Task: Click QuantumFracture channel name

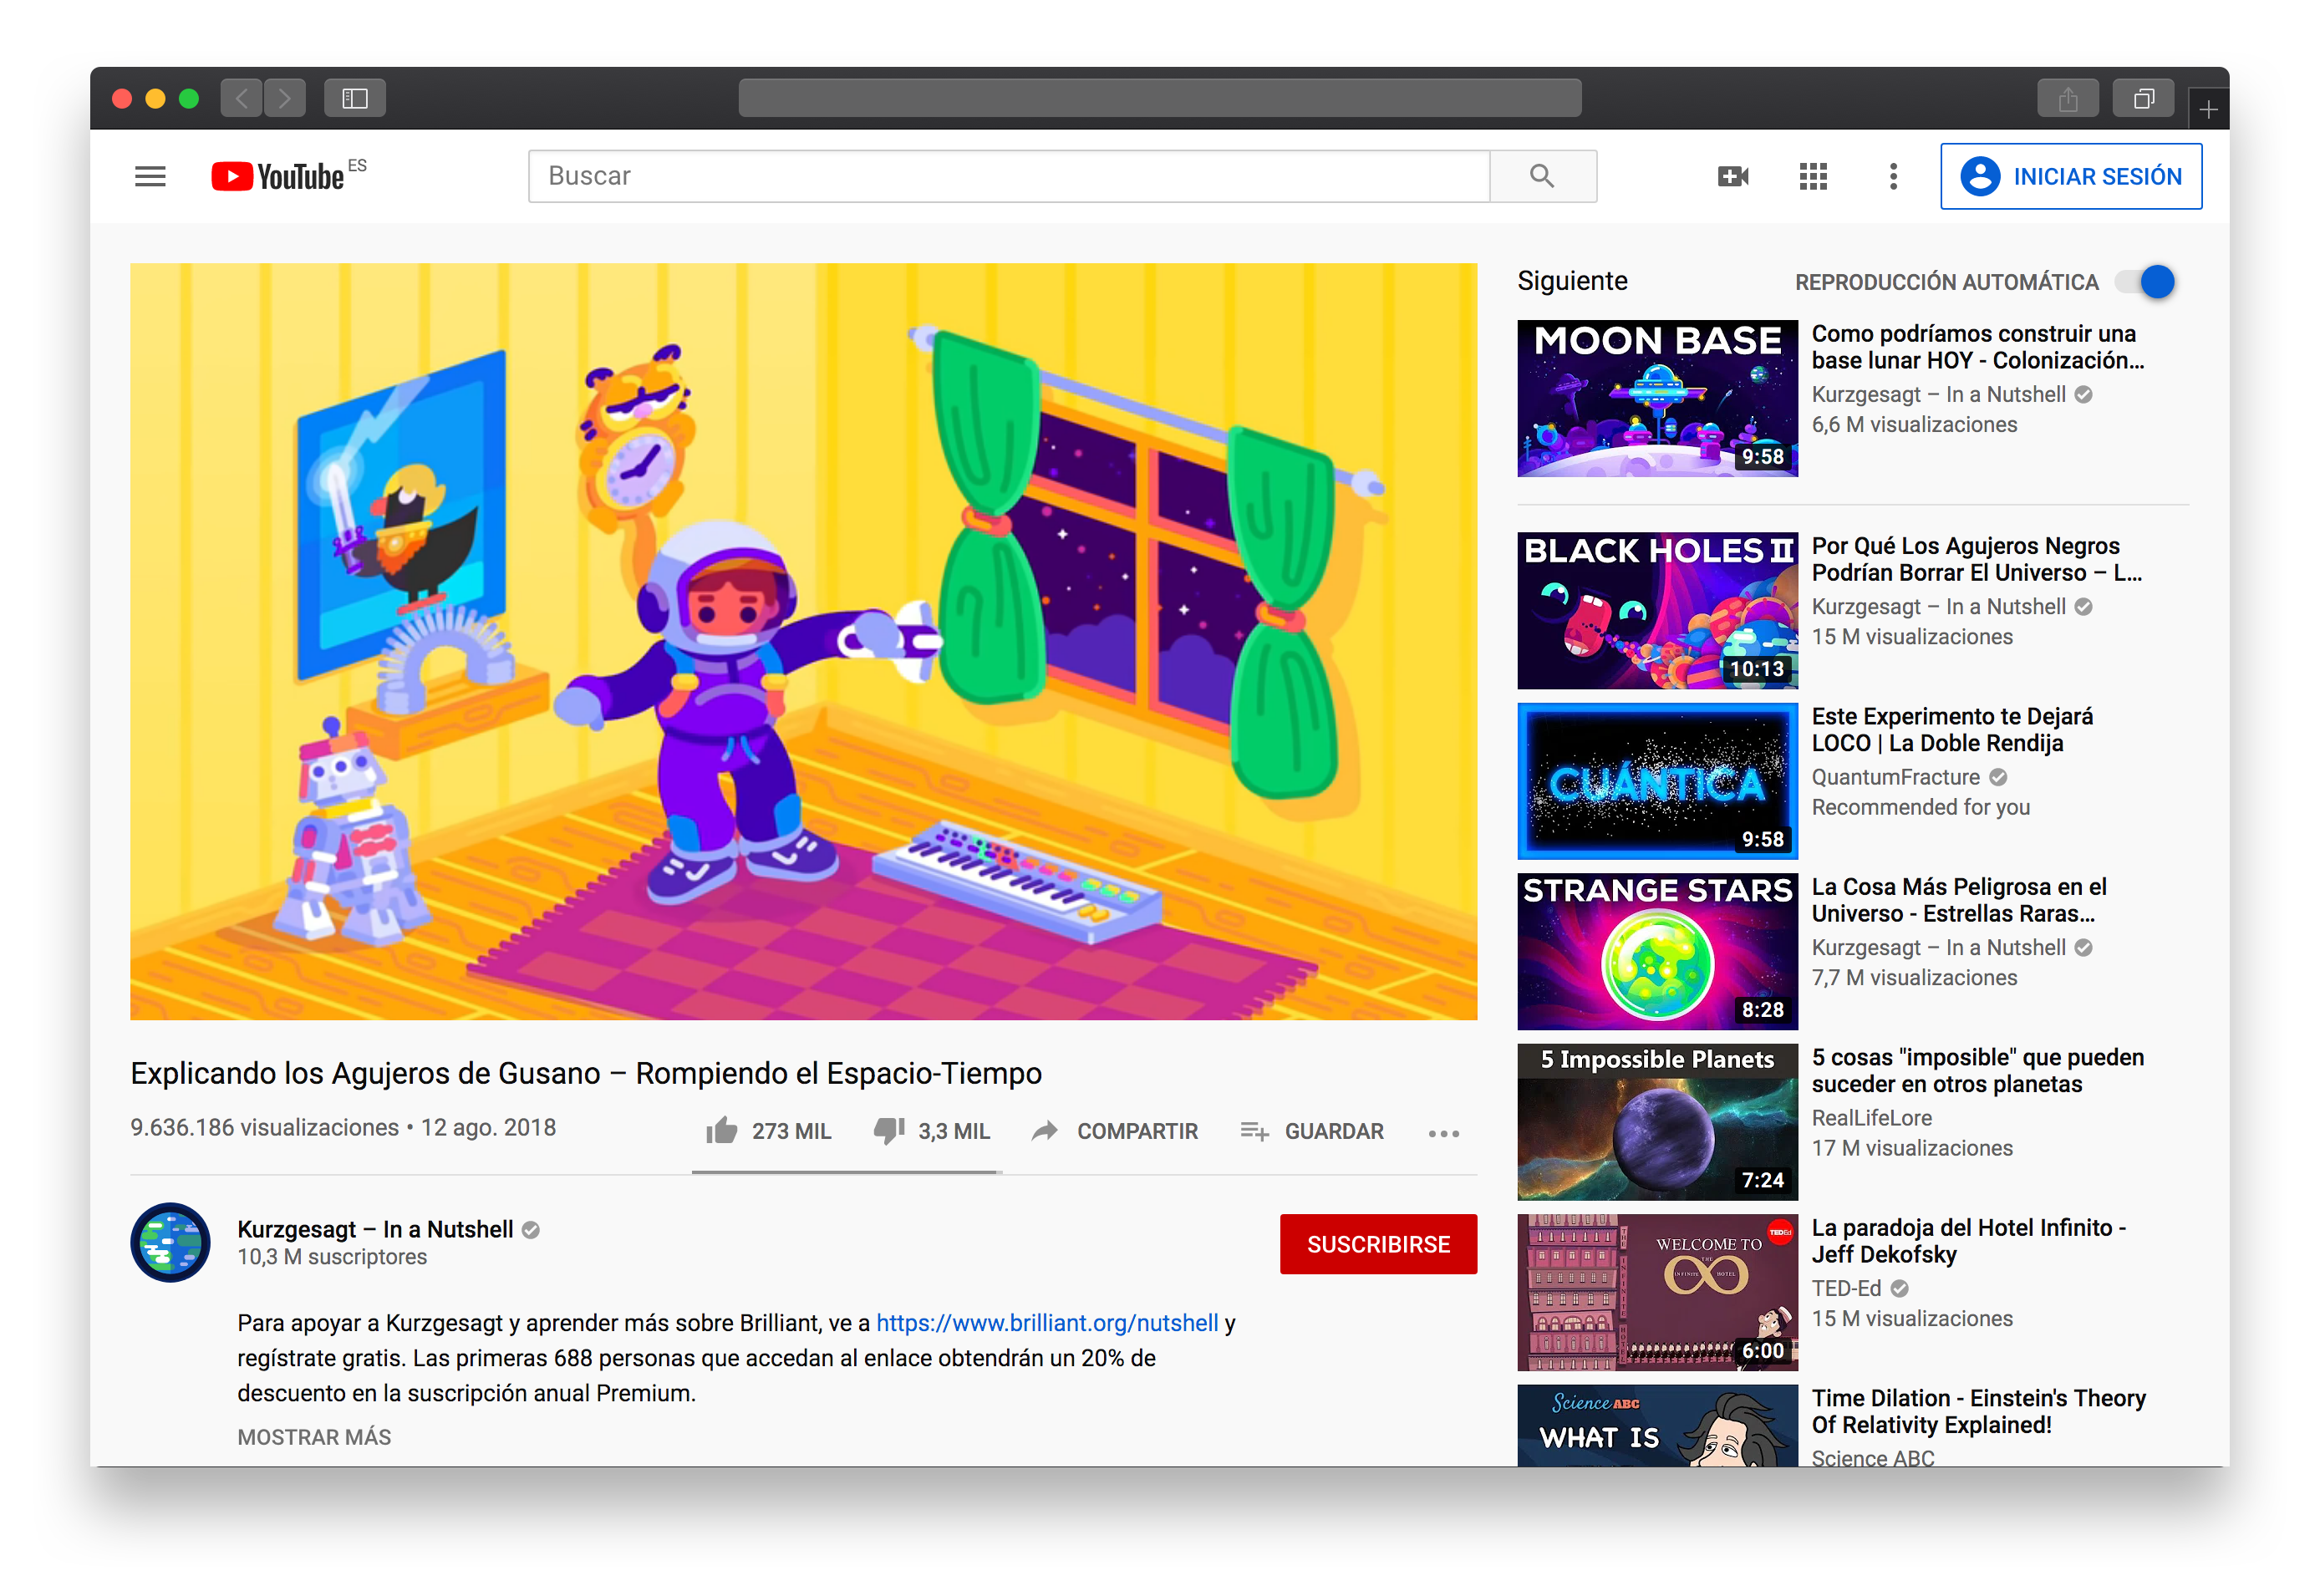Action: pyautogui.click(x=1895, y=777)
